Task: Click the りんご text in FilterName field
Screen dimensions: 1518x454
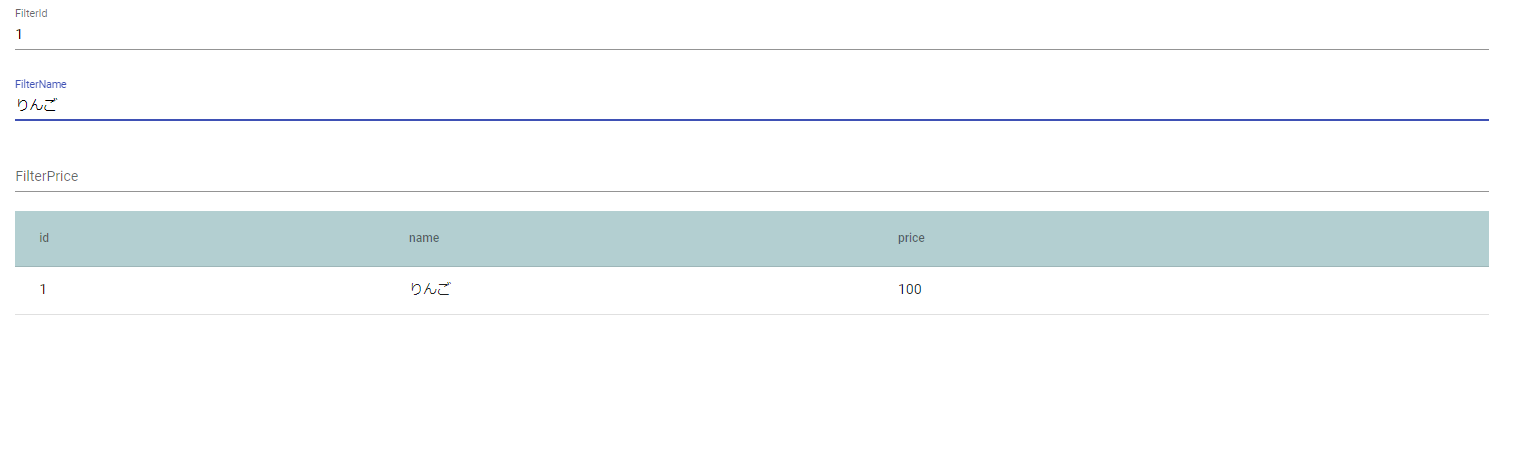Action: 37,105
